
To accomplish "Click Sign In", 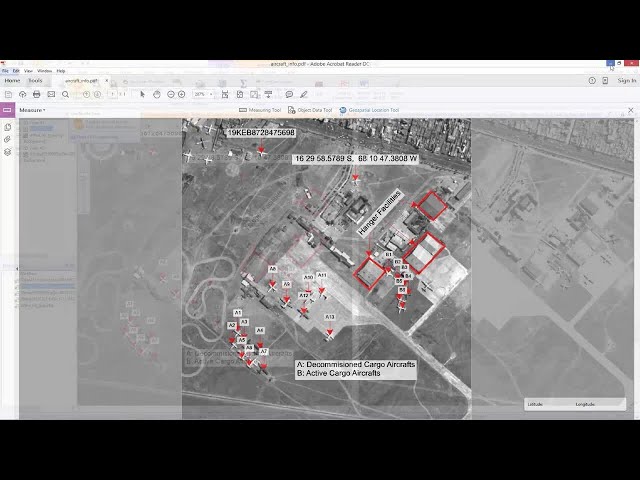I will [627, 81].
